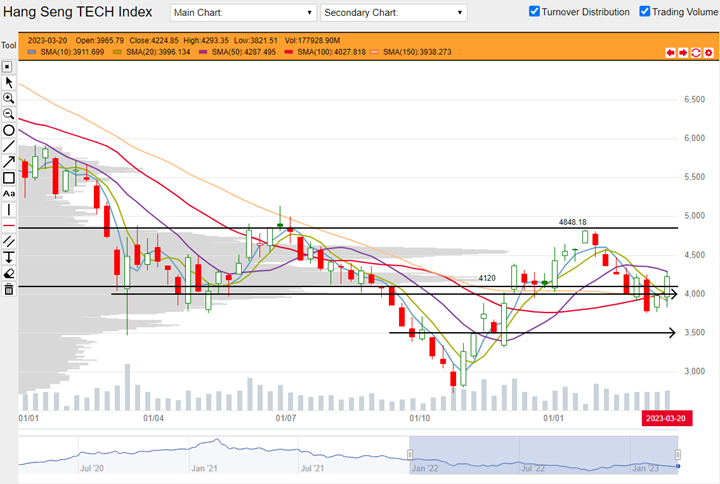Click the zoom in magnifier tool
The width and height of the screenshot is (720, 484).
(x=9, y=98)
